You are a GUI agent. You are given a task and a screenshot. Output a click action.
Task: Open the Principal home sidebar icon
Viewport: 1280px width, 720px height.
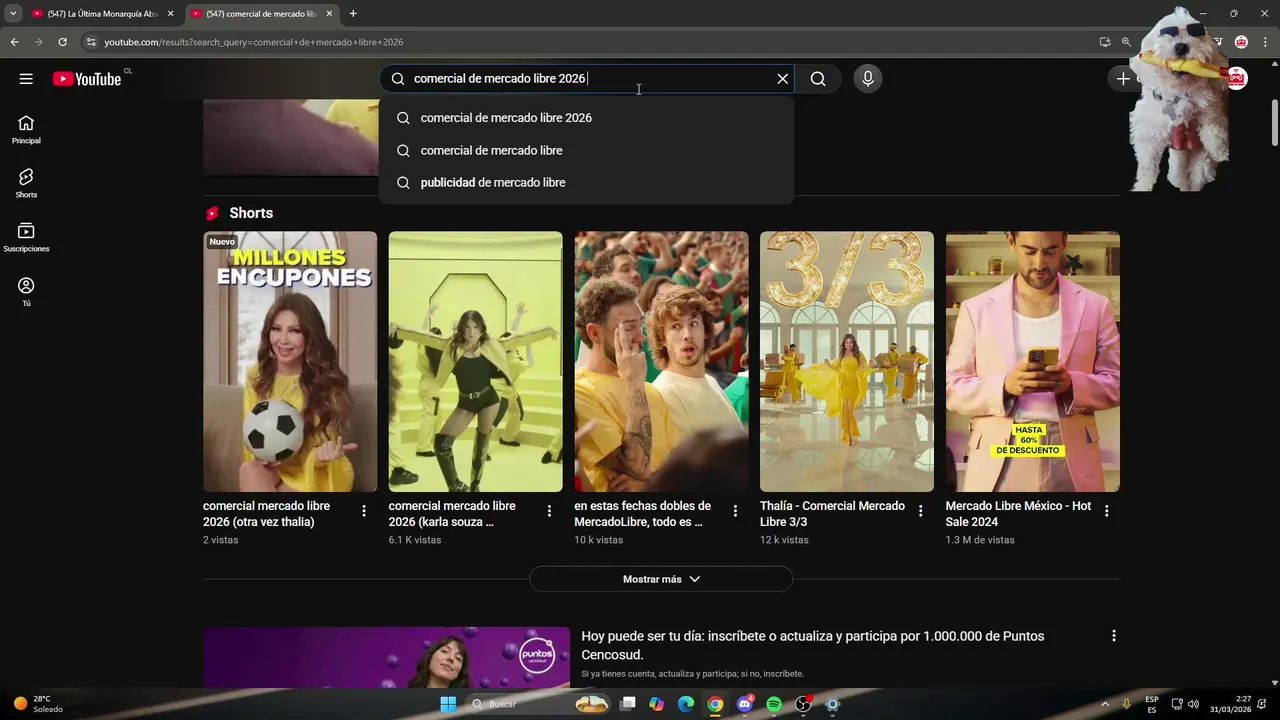pos(26,129)
